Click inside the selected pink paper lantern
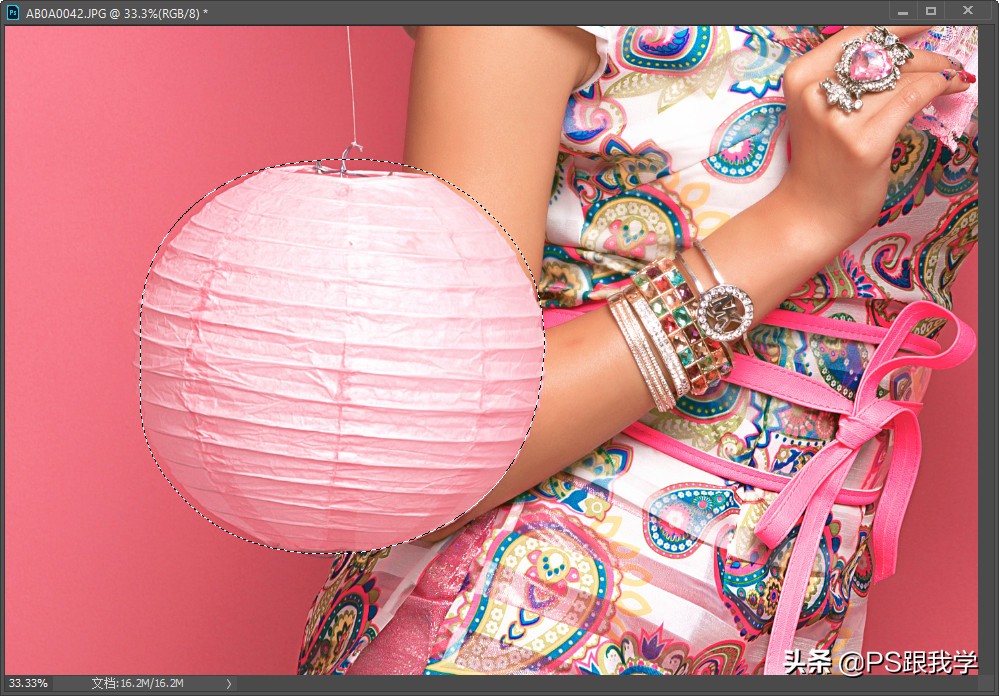The image size is (999, 696). pyautogui.click(x=342, y=356)
